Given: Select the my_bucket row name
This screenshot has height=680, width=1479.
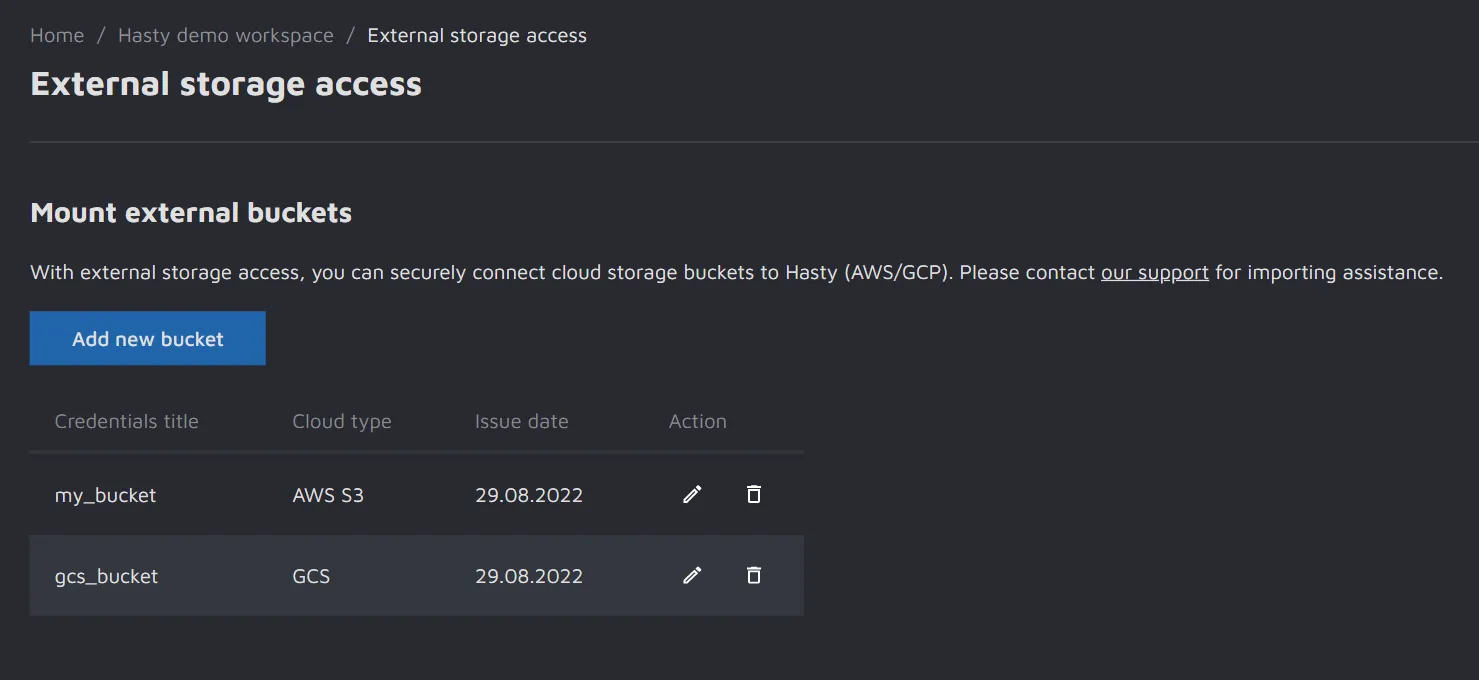Looking at the screenshot, I should (x=106, y=495).
